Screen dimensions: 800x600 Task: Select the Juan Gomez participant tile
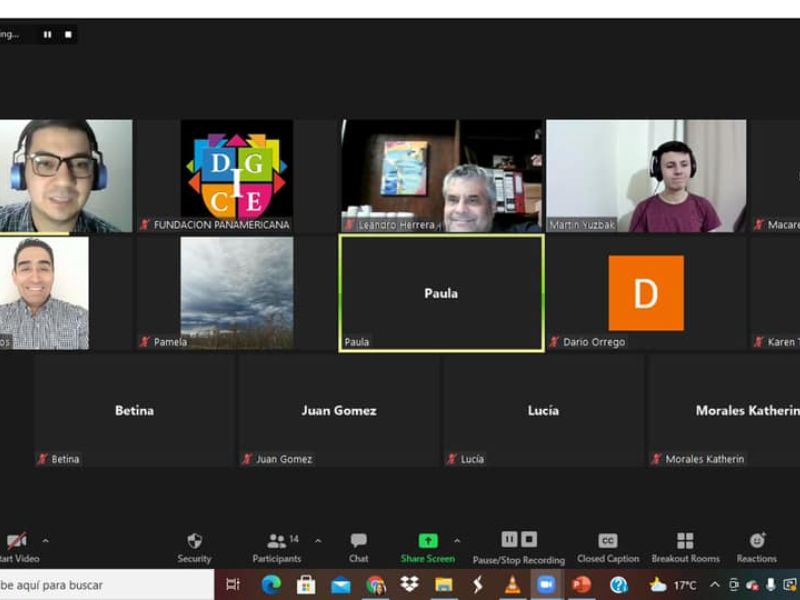pyautogui.click(x=339, y=410)
